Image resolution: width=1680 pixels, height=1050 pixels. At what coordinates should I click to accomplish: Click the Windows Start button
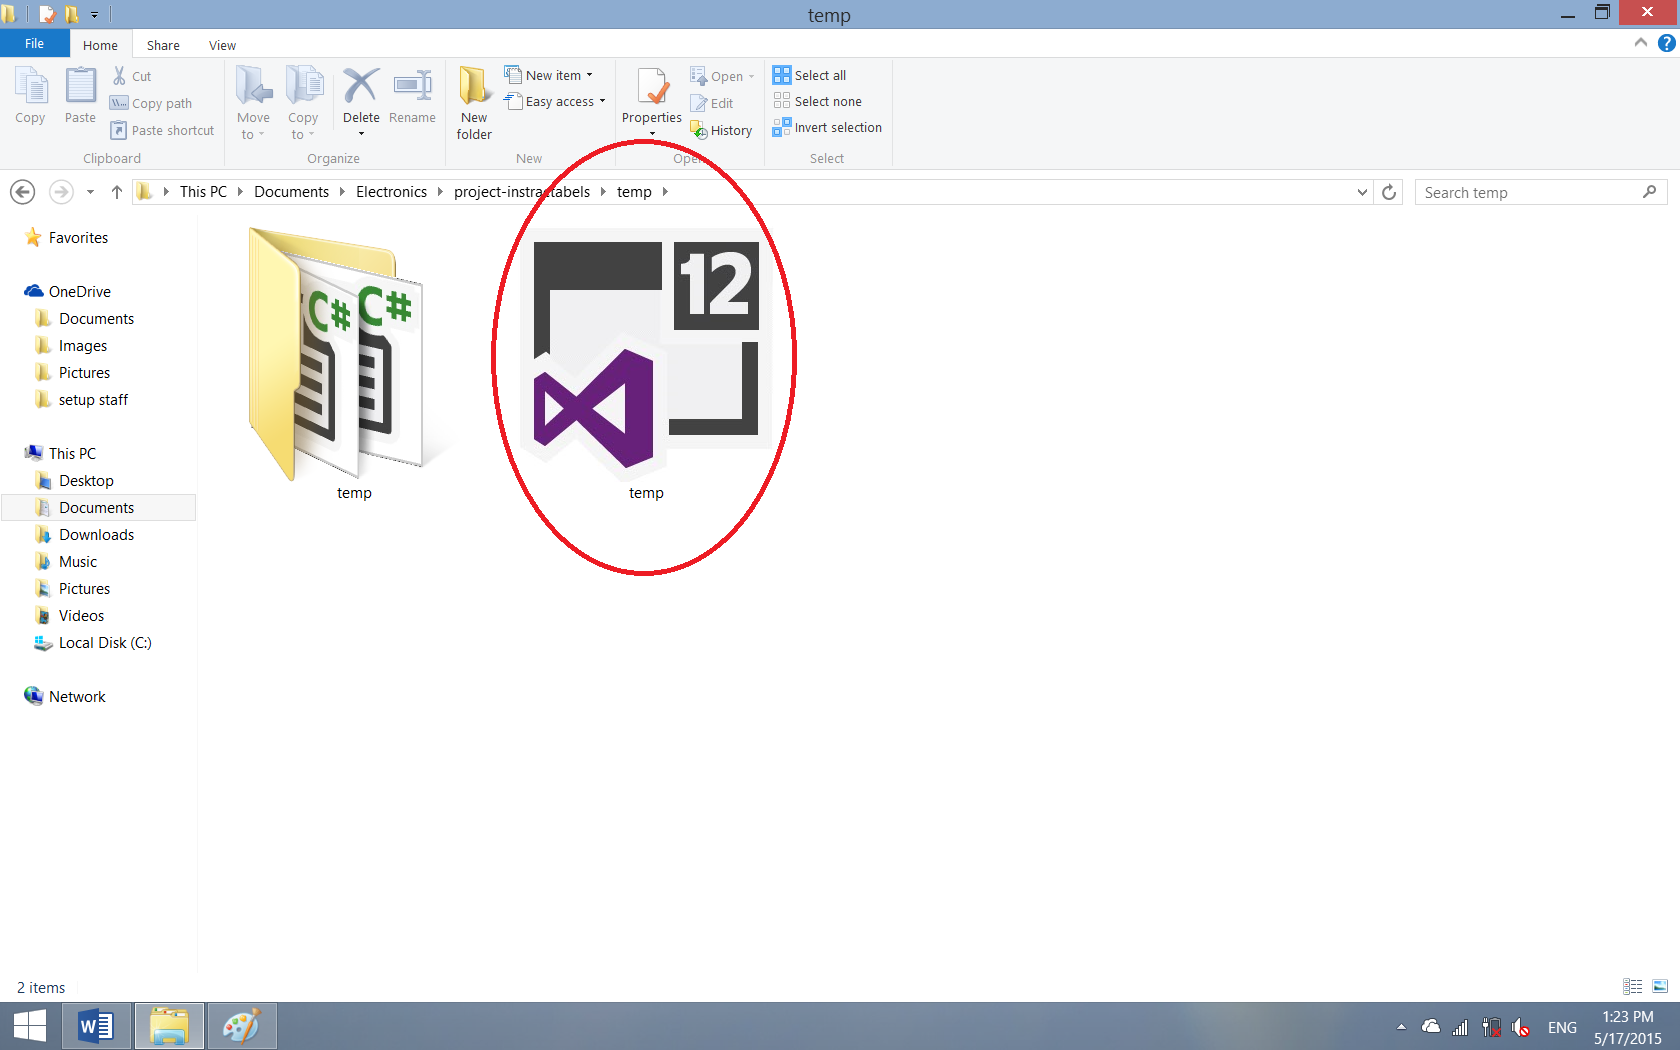point(30,1026)
